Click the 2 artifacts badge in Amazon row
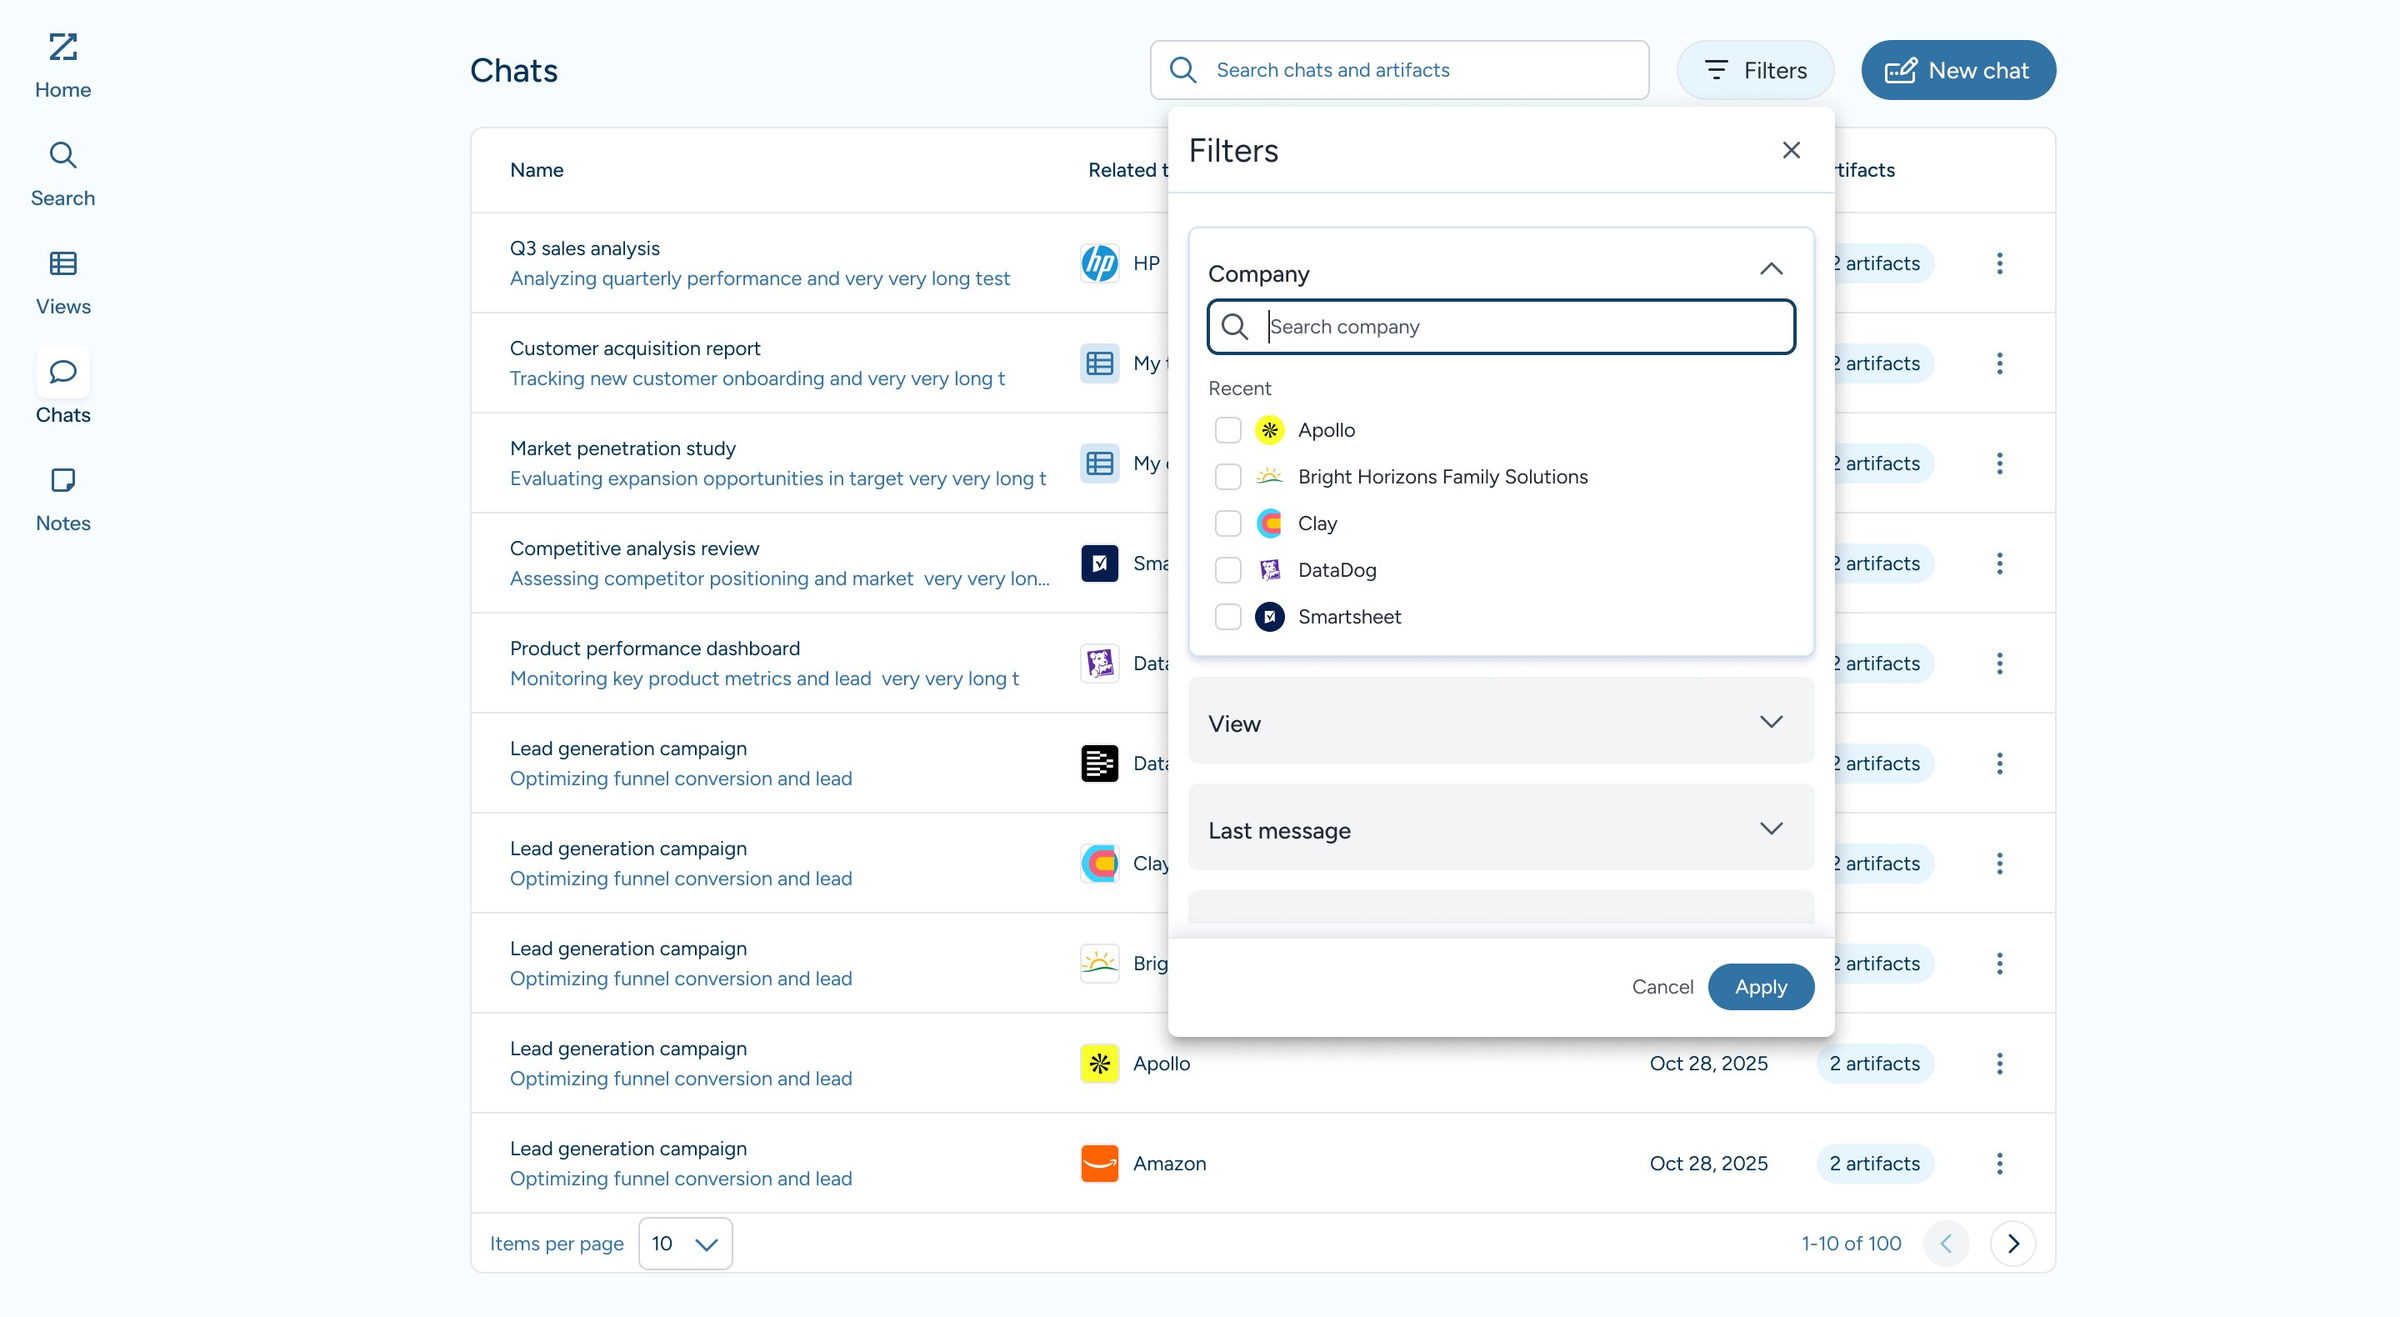Image resolution: width=2400 pixels, height=1317 pixels. (1875, 1163)
